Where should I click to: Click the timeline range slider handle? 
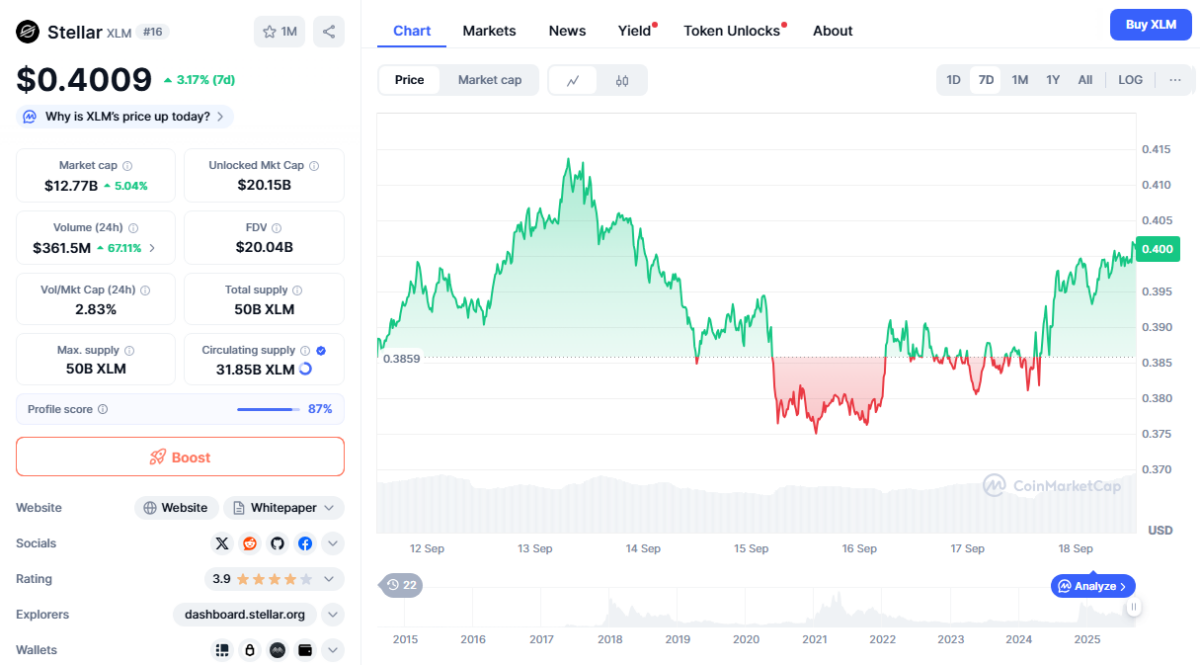[1134, 607]
